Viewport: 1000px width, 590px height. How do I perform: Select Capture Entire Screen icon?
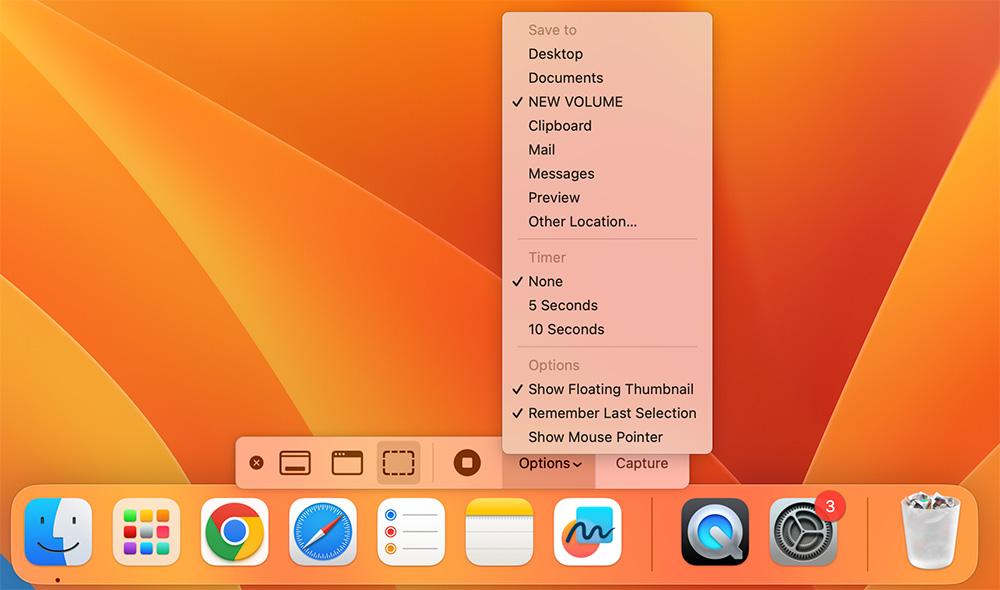pyautogui.click(x=295, y=463)
